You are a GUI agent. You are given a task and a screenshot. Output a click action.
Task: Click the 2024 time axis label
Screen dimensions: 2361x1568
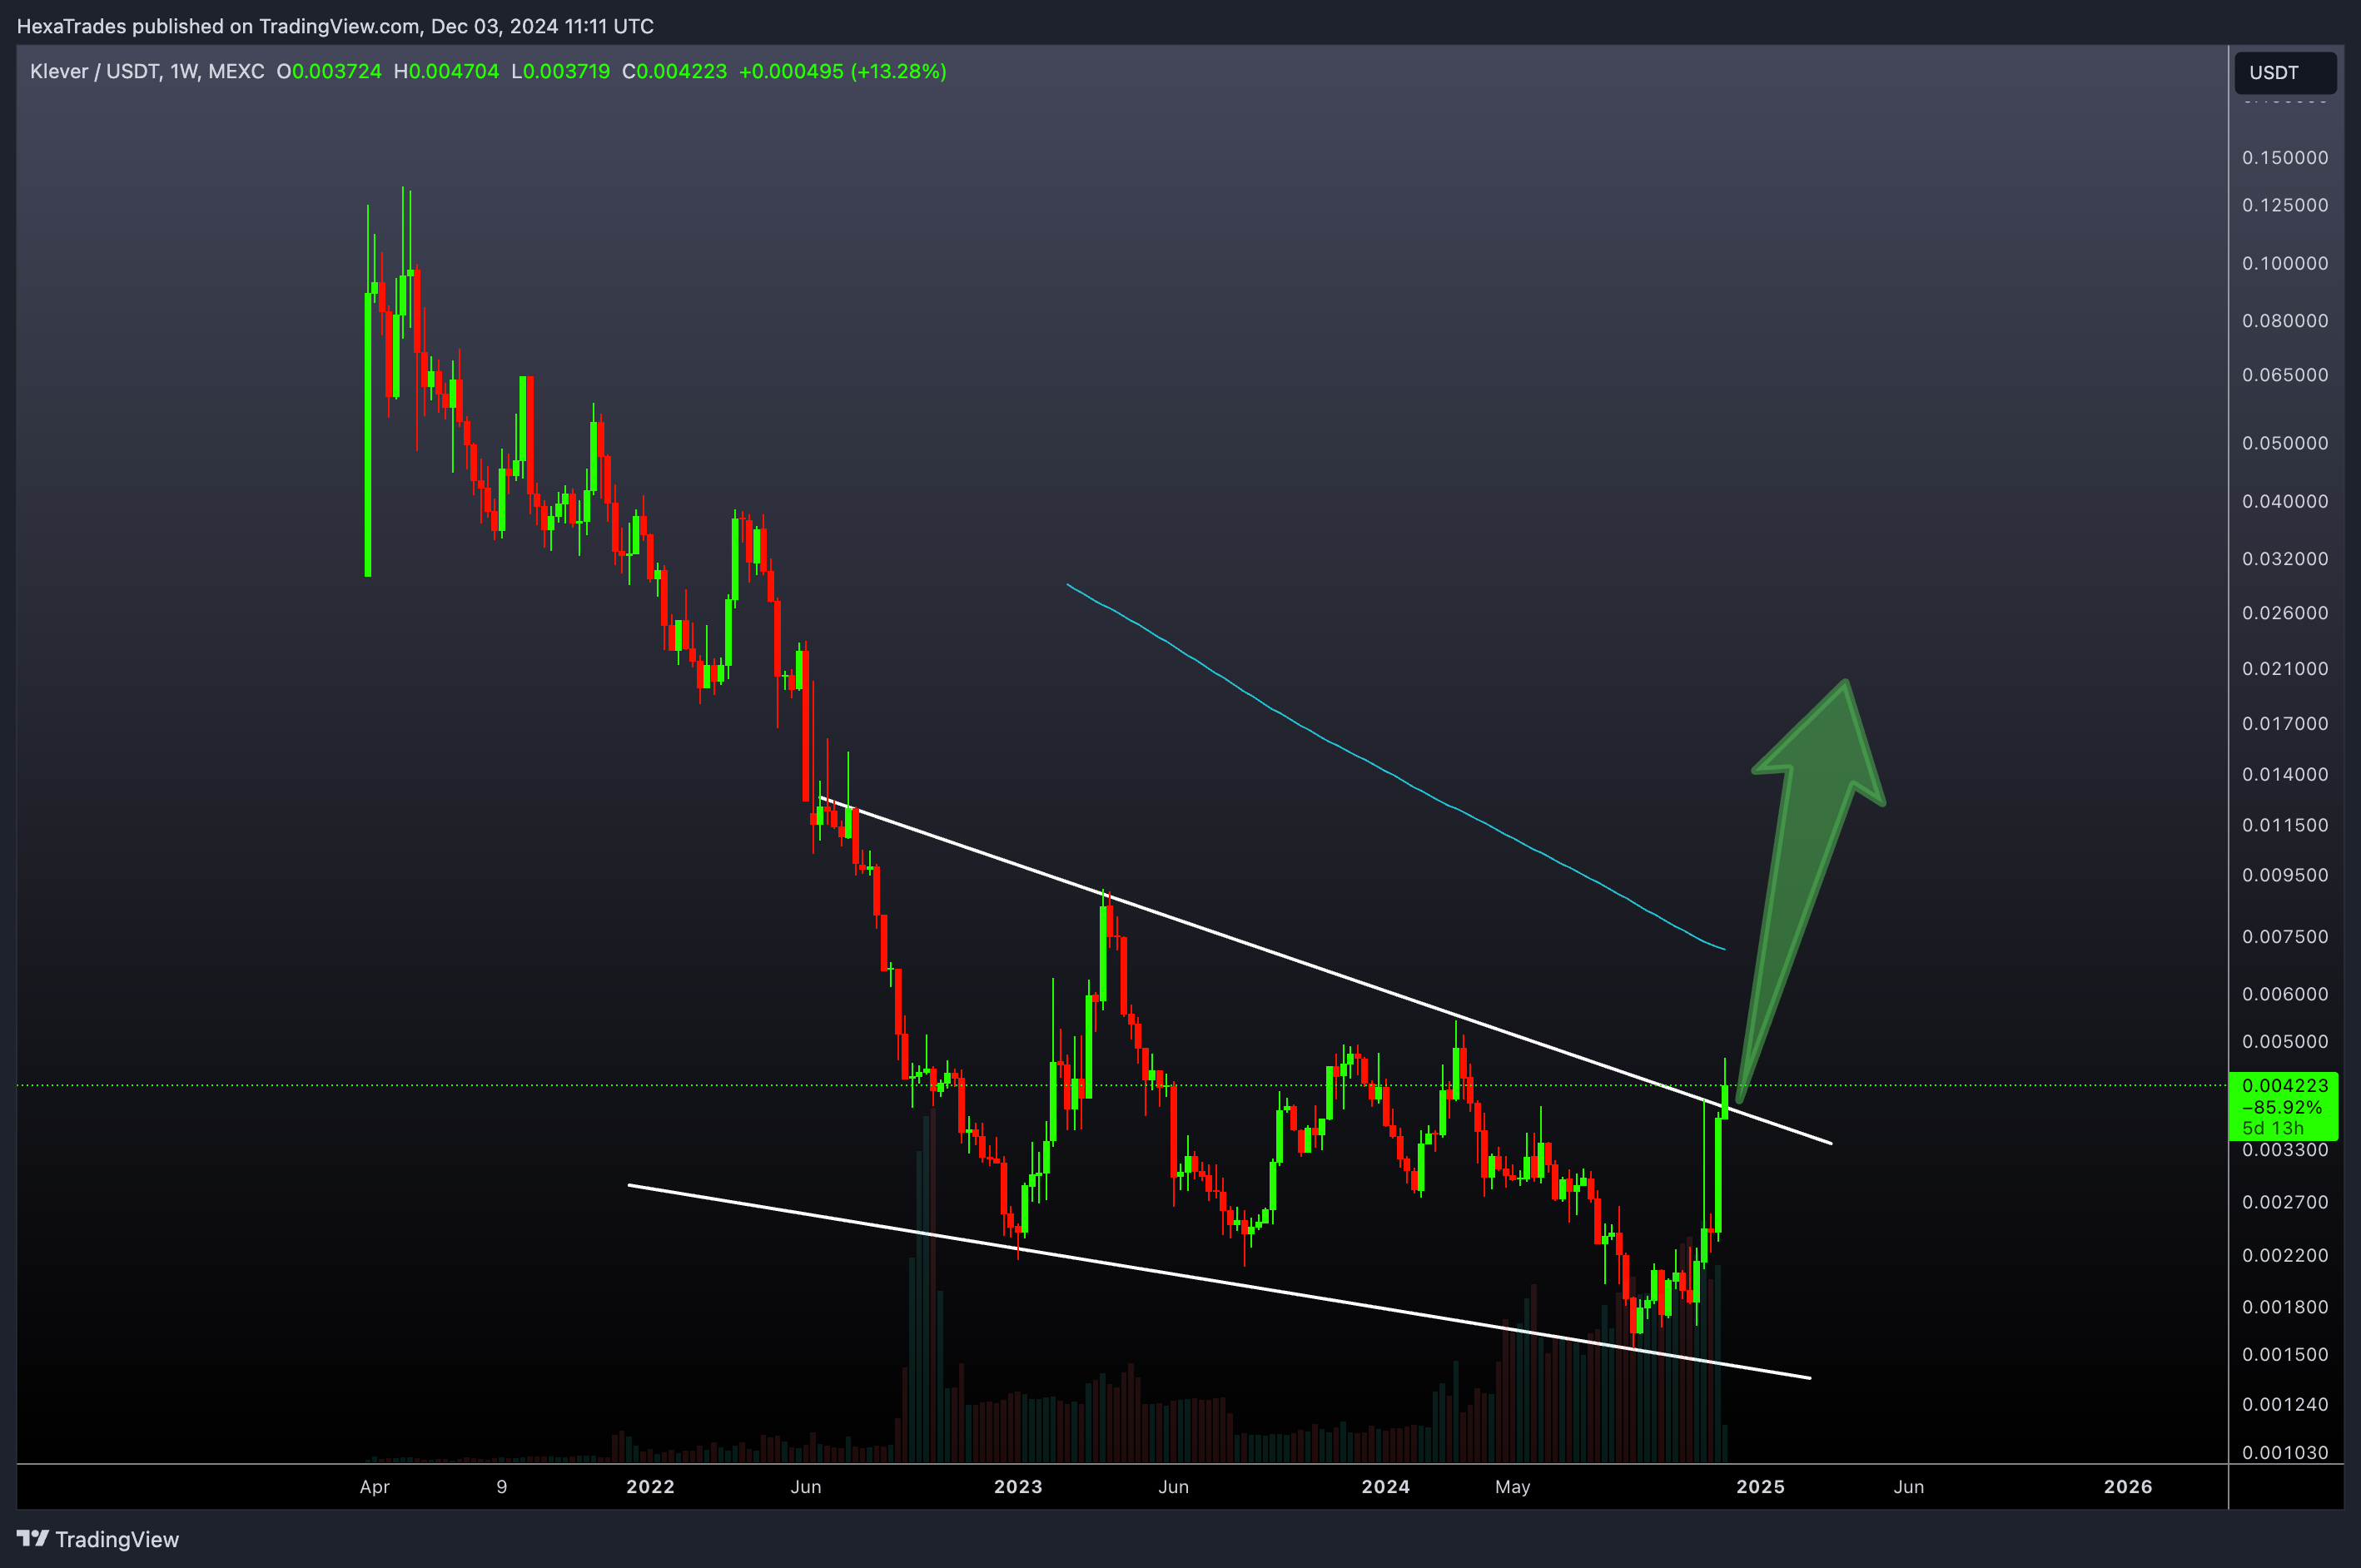click(x=1385, y=1487)
